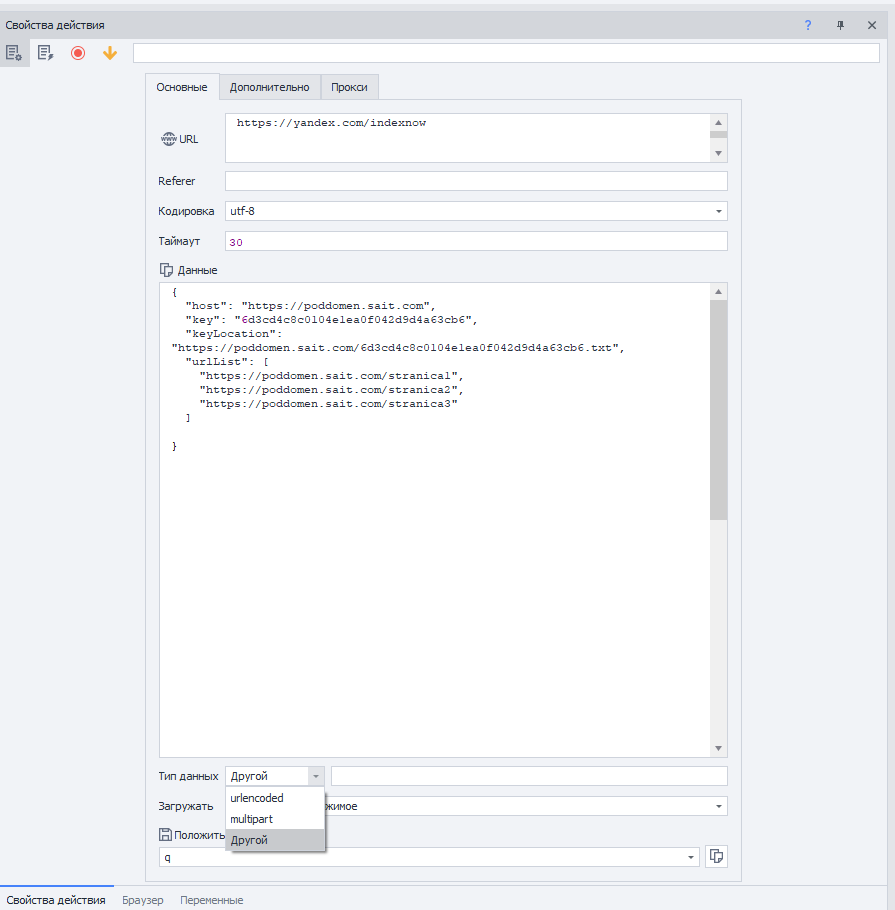Open the Переменные bottom tab

click(211, 900)
